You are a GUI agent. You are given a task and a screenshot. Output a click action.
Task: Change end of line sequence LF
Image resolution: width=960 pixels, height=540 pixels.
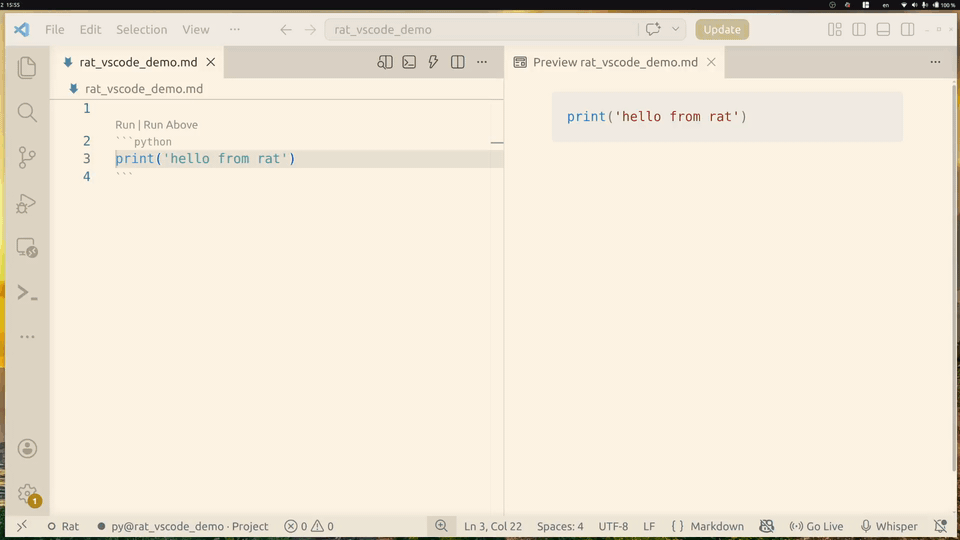tap(649, 526)
